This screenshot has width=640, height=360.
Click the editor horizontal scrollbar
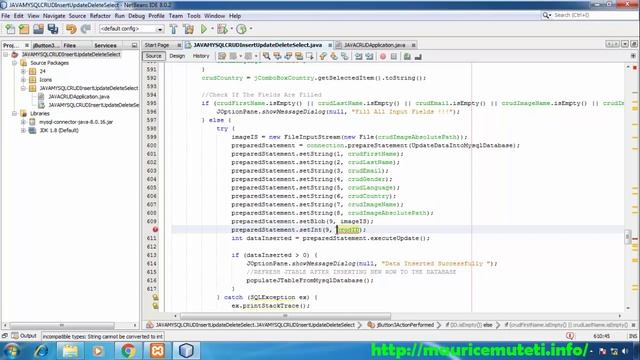tap(285, 316)
